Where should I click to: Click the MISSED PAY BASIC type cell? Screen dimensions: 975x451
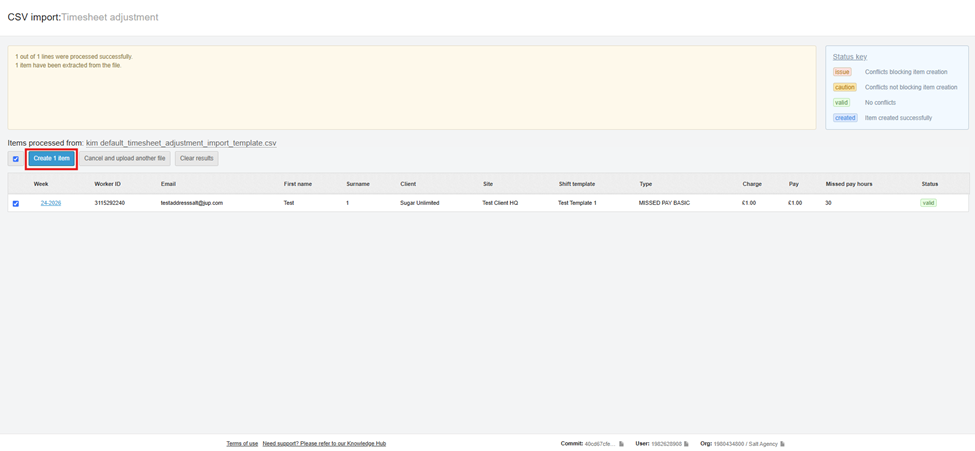(x=665, y=203)
